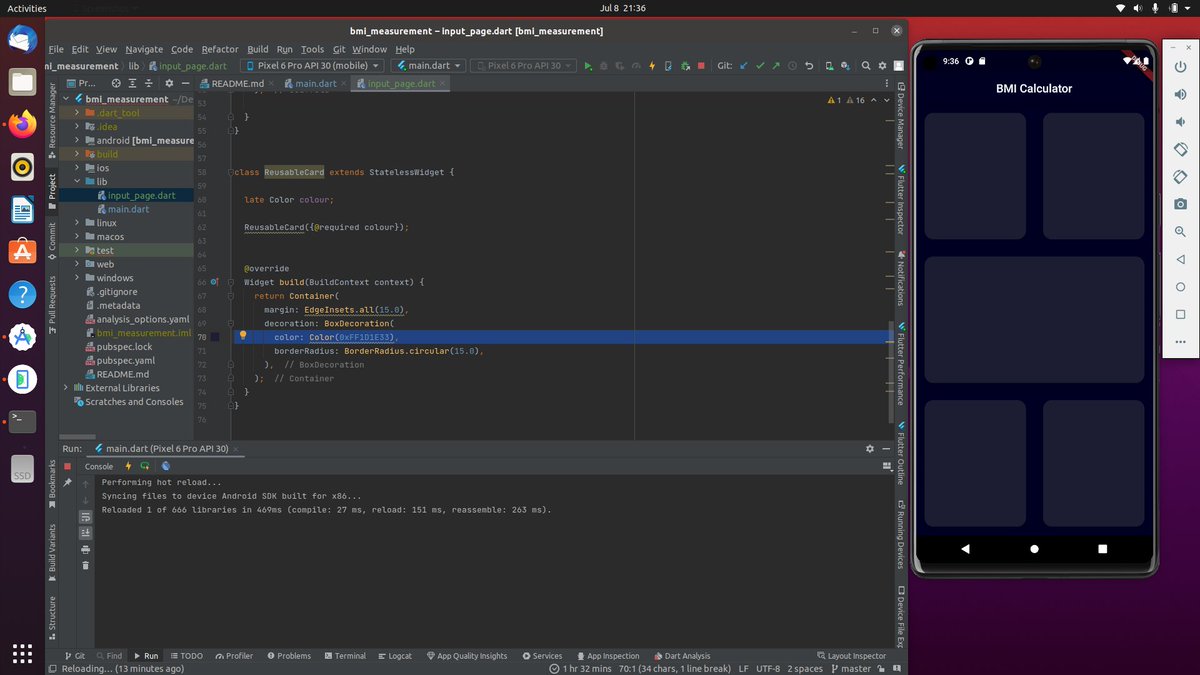This screenshot has height=675, width=1200.
Task: Open Search Everywhere with the magnifier icon
Action: pyautogui.click(x=866, y=66)
